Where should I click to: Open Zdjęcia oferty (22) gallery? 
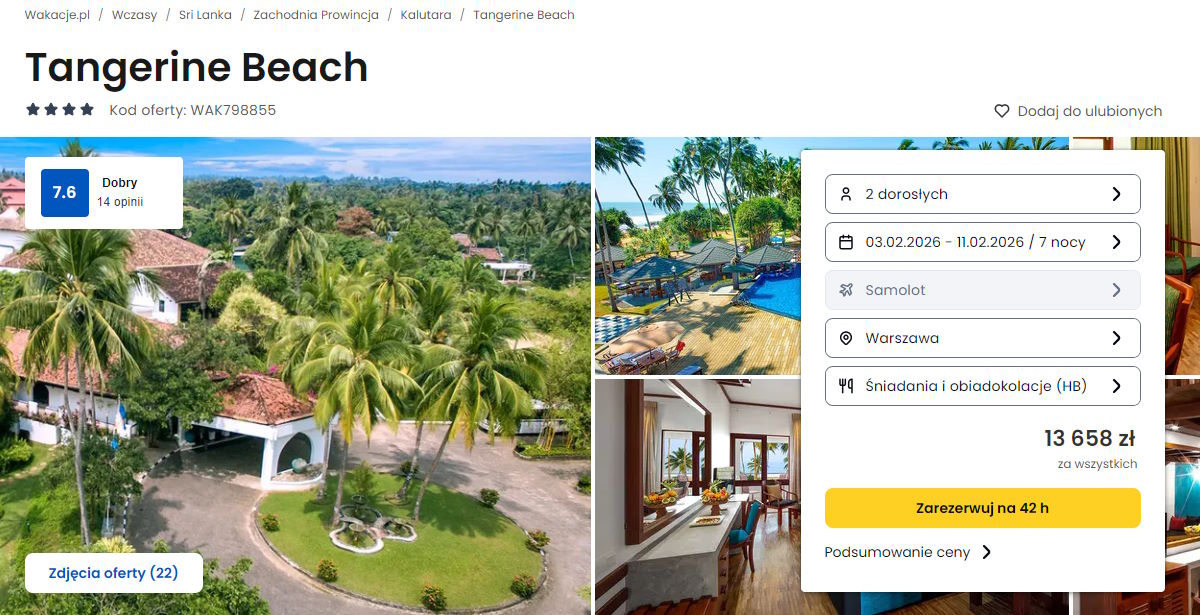click(x=114, y=573)
